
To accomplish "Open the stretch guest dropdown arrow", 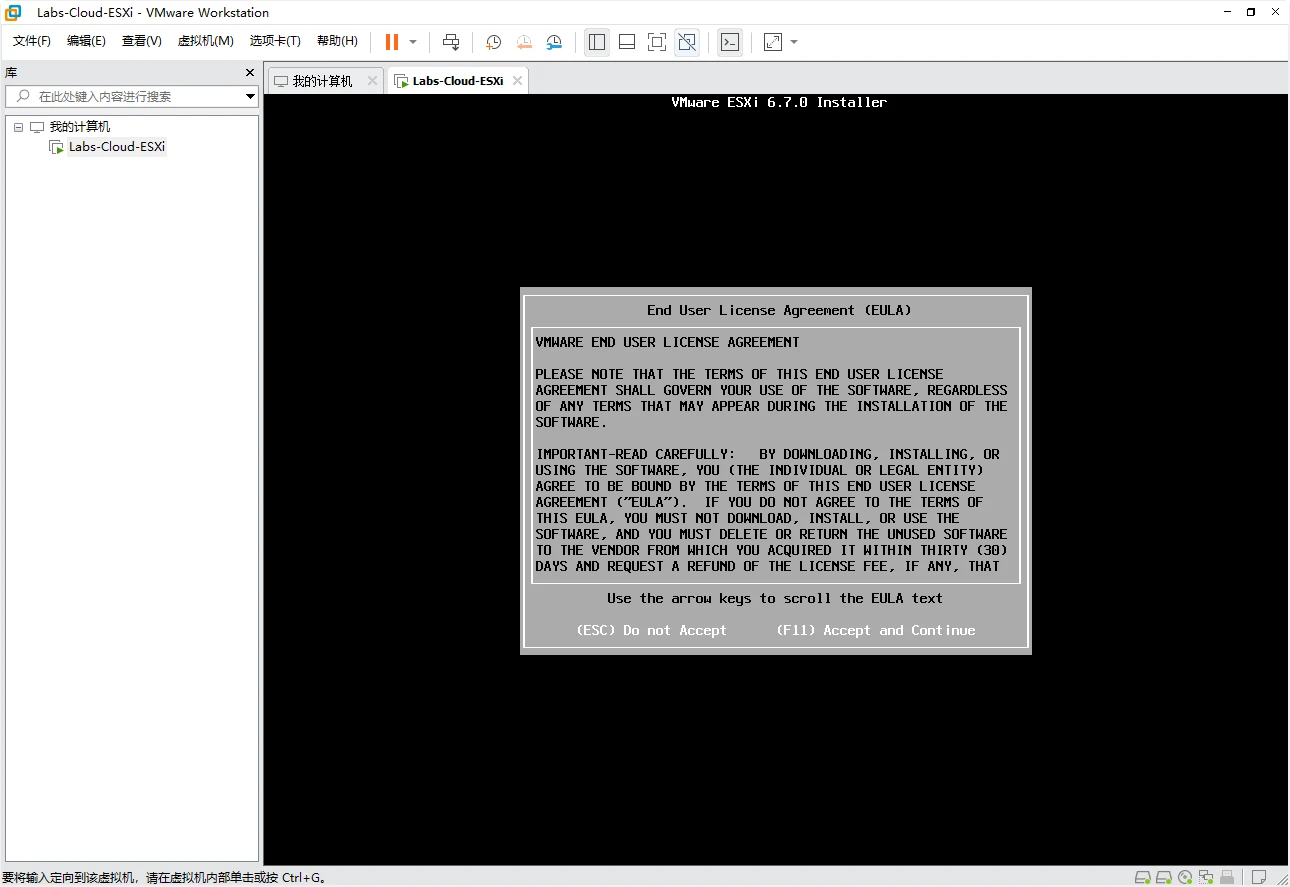I will (x=794, y=42).
